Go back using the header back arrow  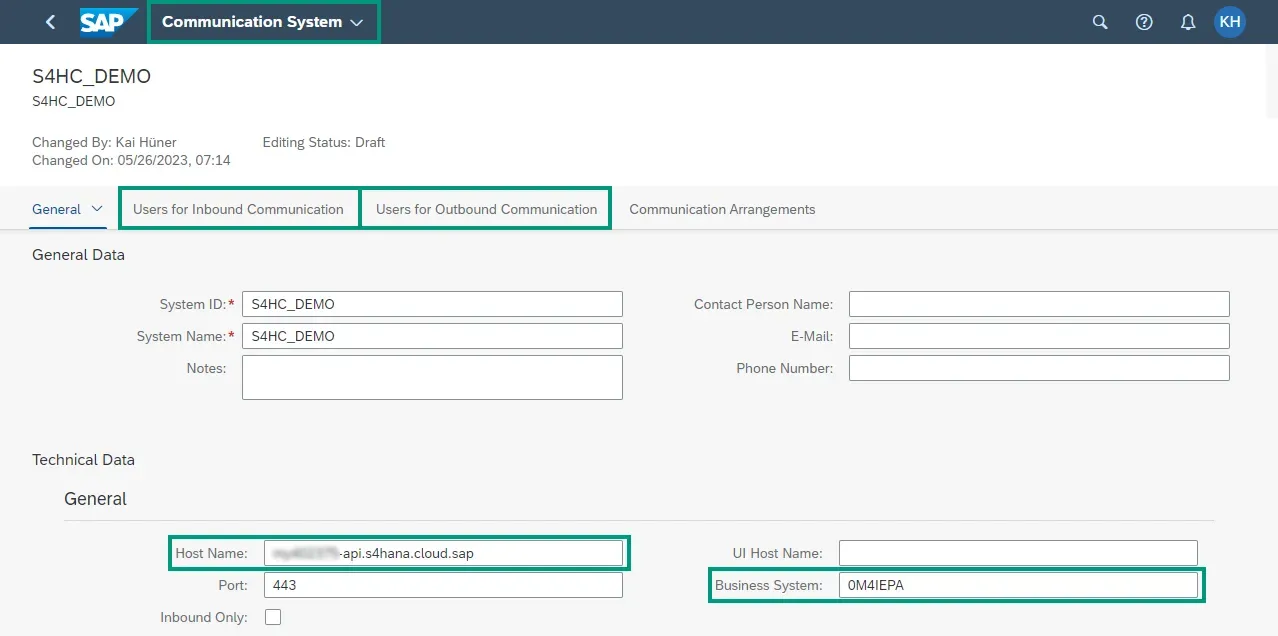[x=51, y=22]
